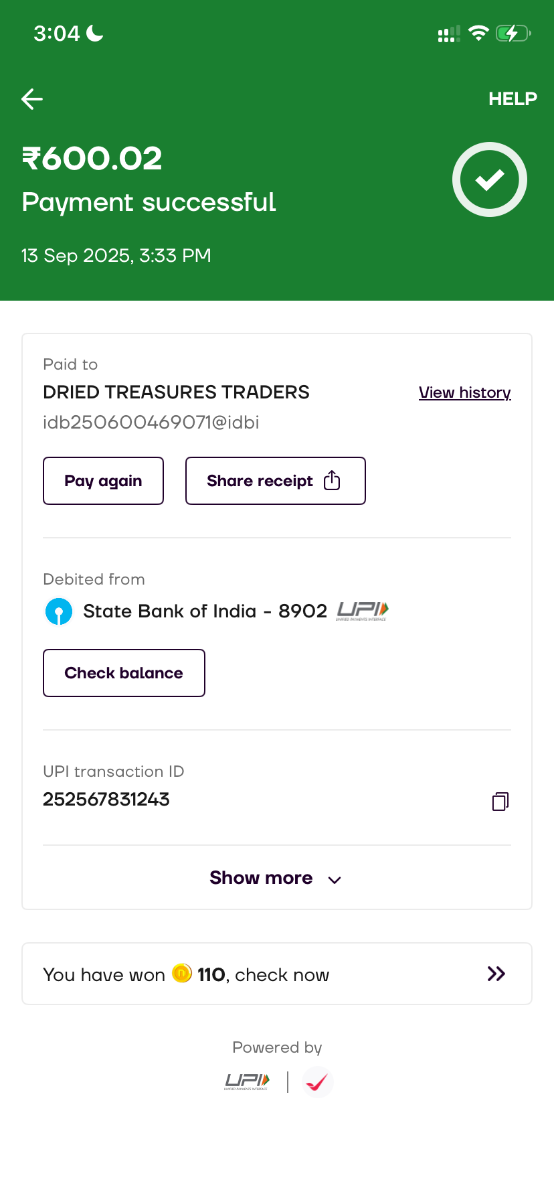Tap the red checkmark logo at bottom
Viewport: 554px width, 1200px height.
point(318,1082)
